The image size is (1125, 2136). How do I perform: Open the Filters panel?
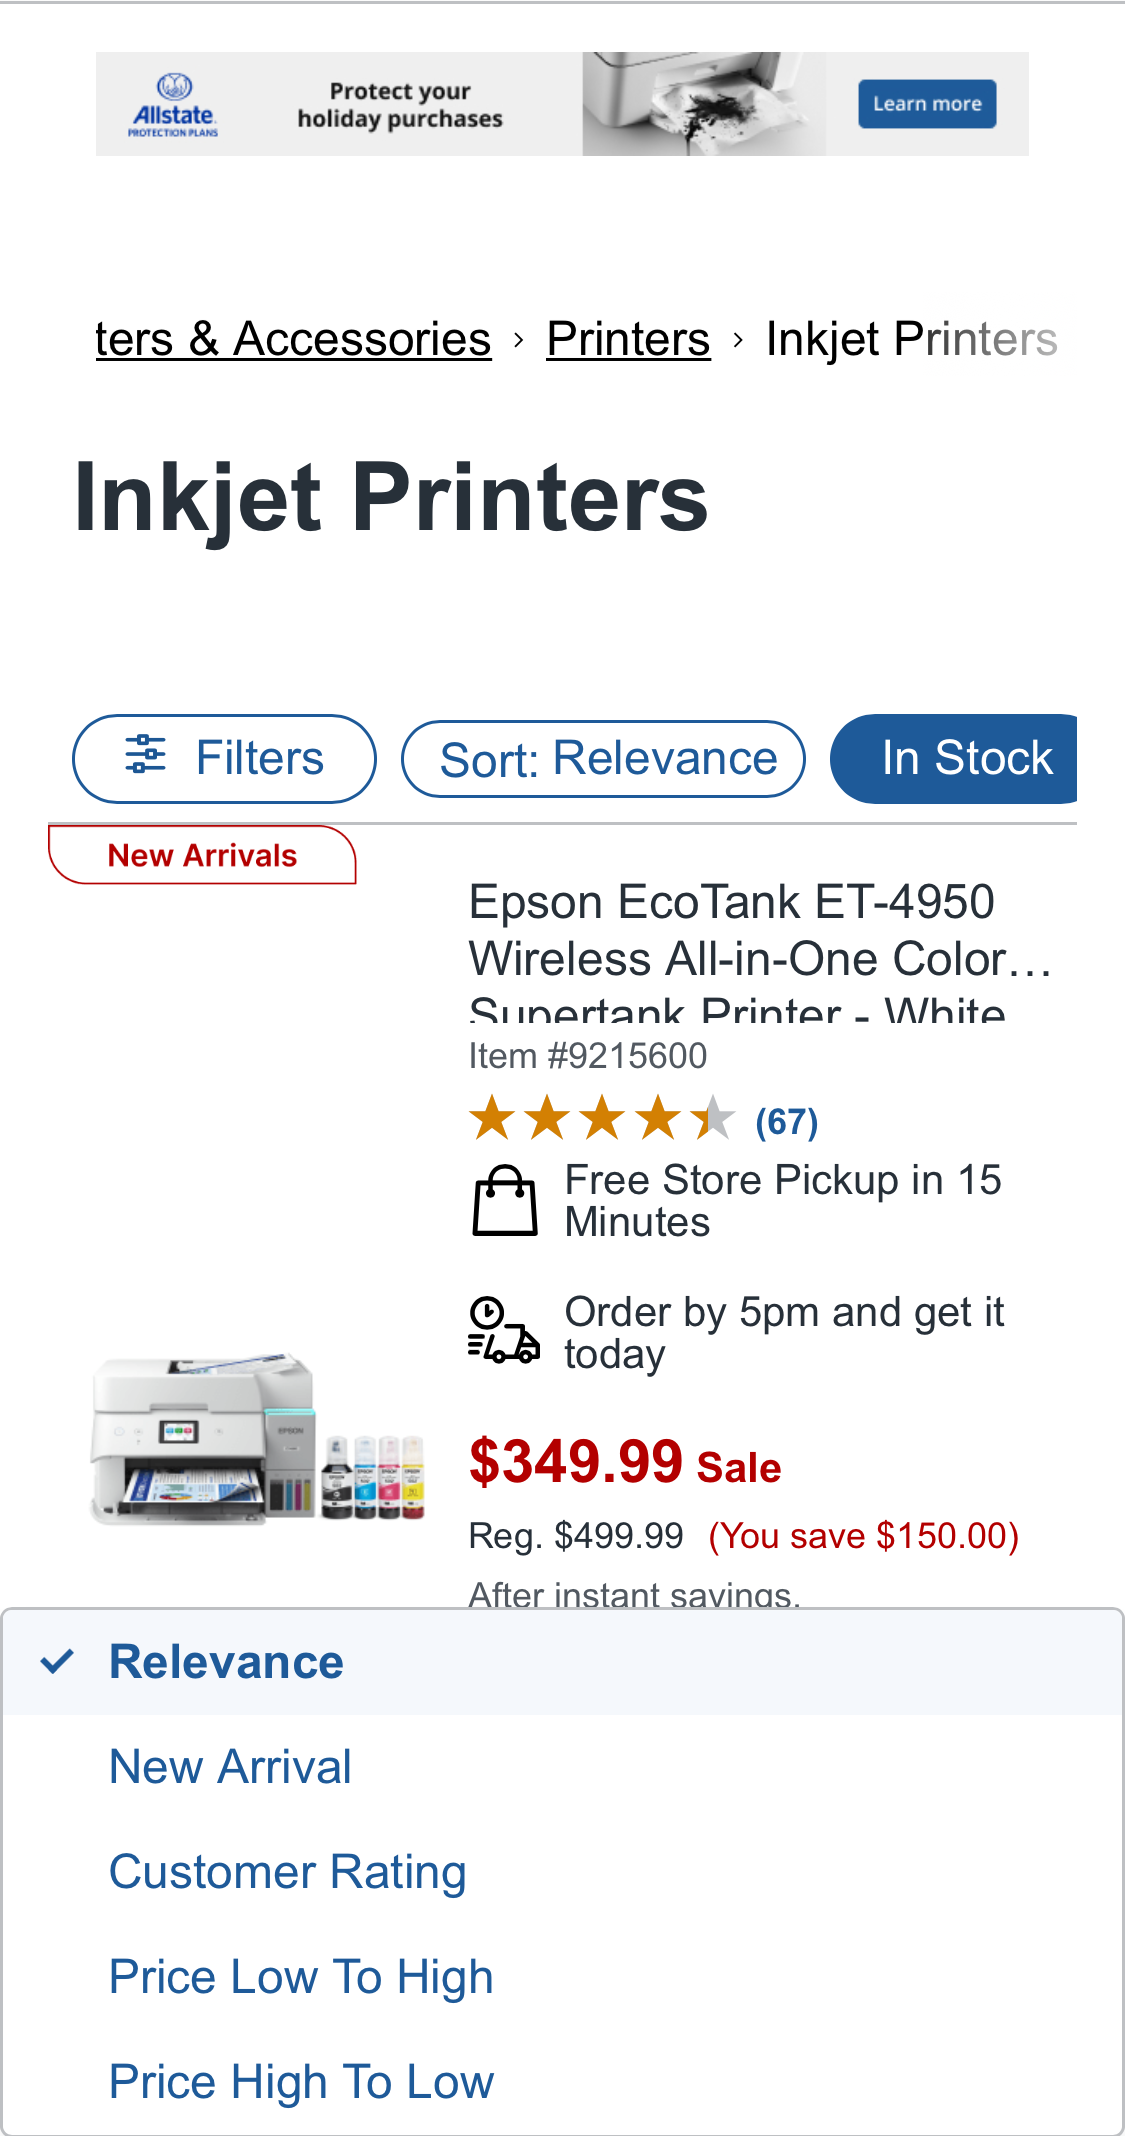(224, 758)
